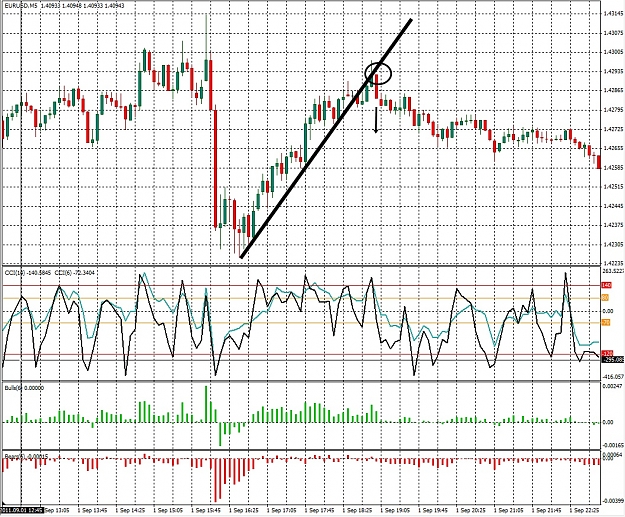Click the deepest red Bears histogram bar
This screenshot has width=625, height=517.
tap(216, 480)
